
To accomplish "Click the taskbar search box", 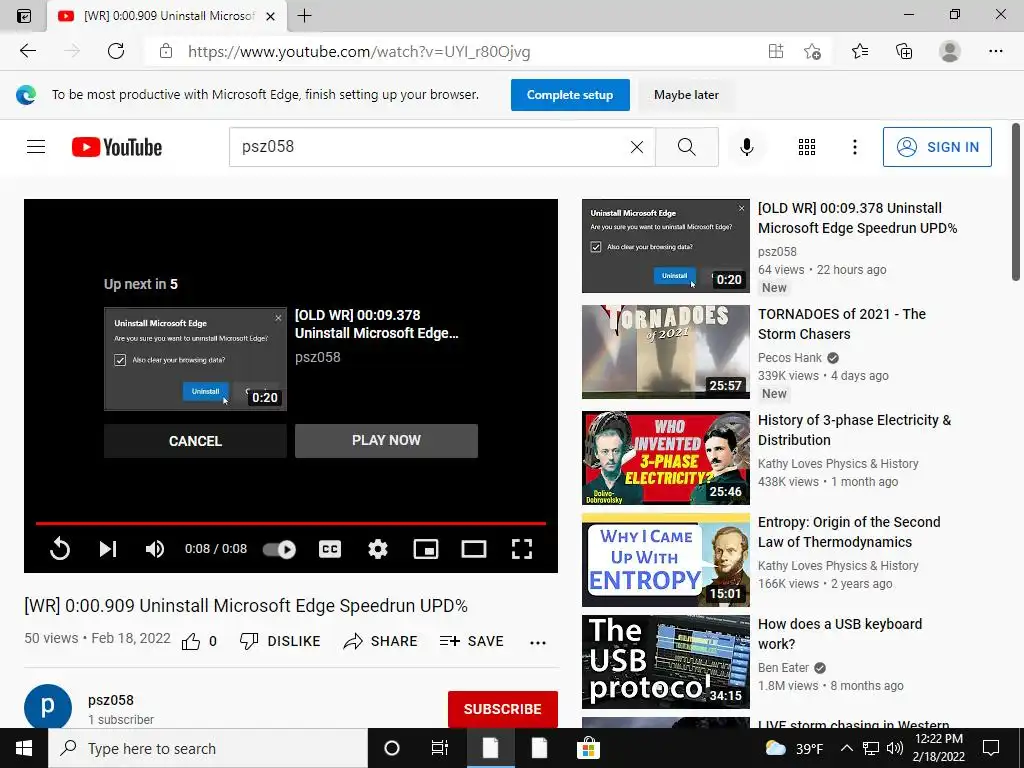I will click(x=208, y=748).
